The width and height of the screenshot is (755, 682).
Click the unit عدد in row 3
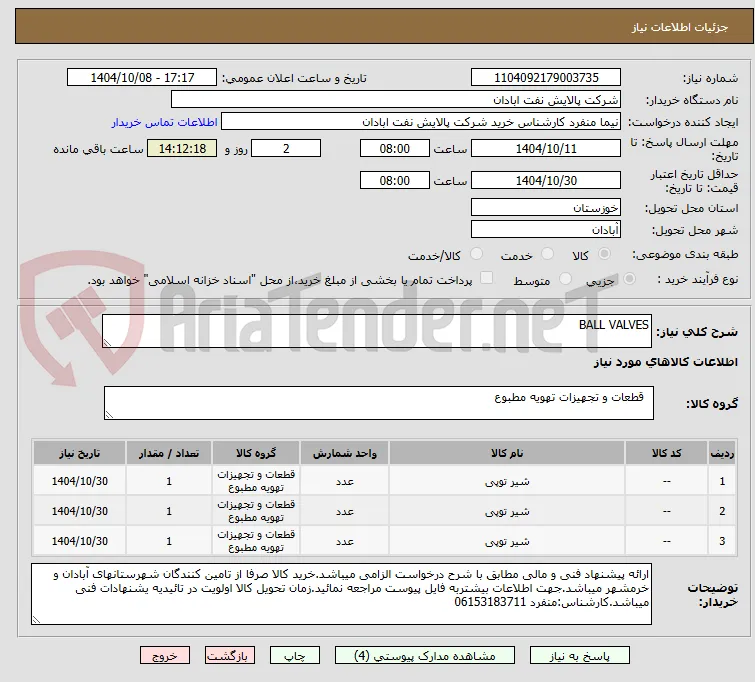[x=345, y=541]
